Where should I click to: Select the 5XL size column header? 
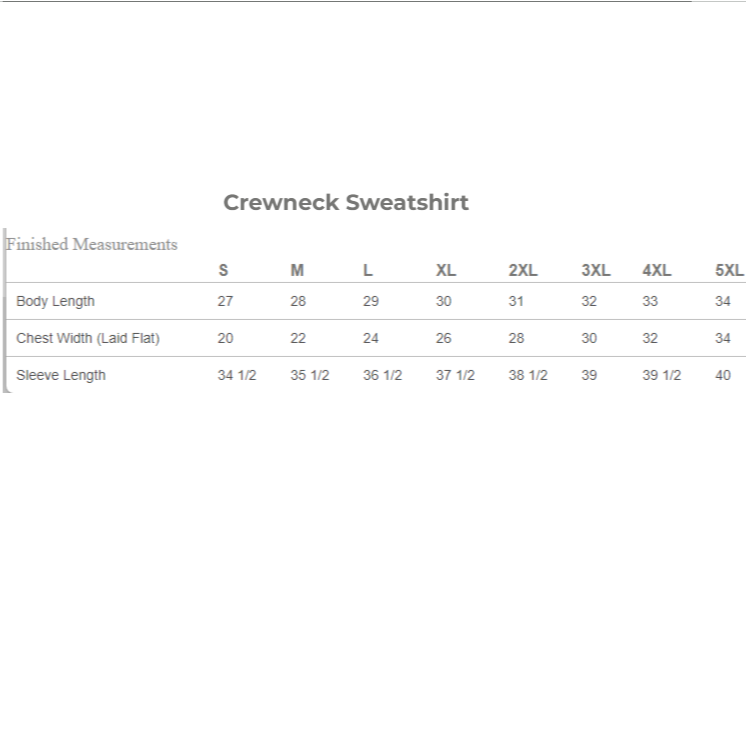(x=729, y=271)
